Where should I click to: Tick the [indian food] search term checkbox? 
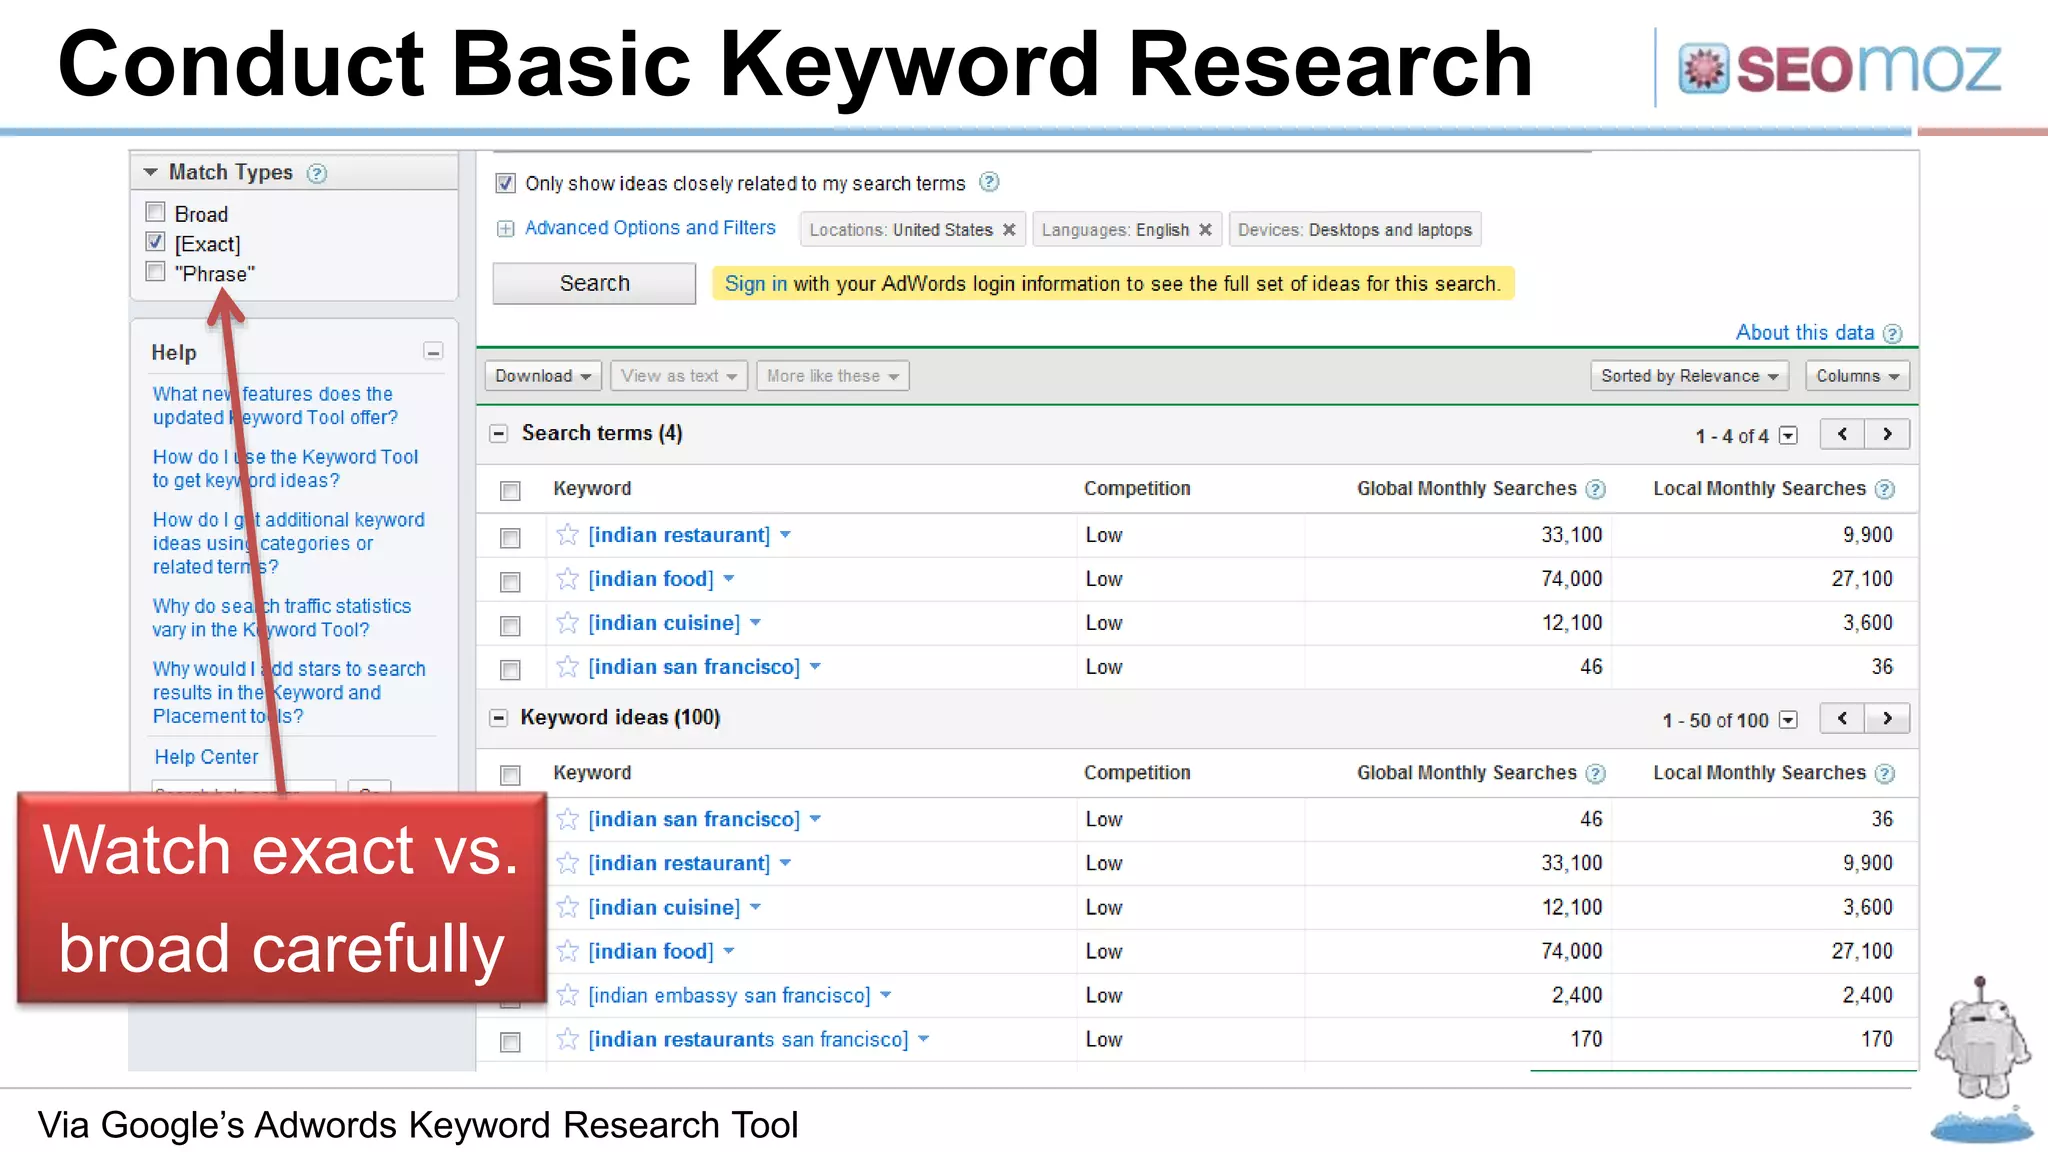[x=510, y=582]
